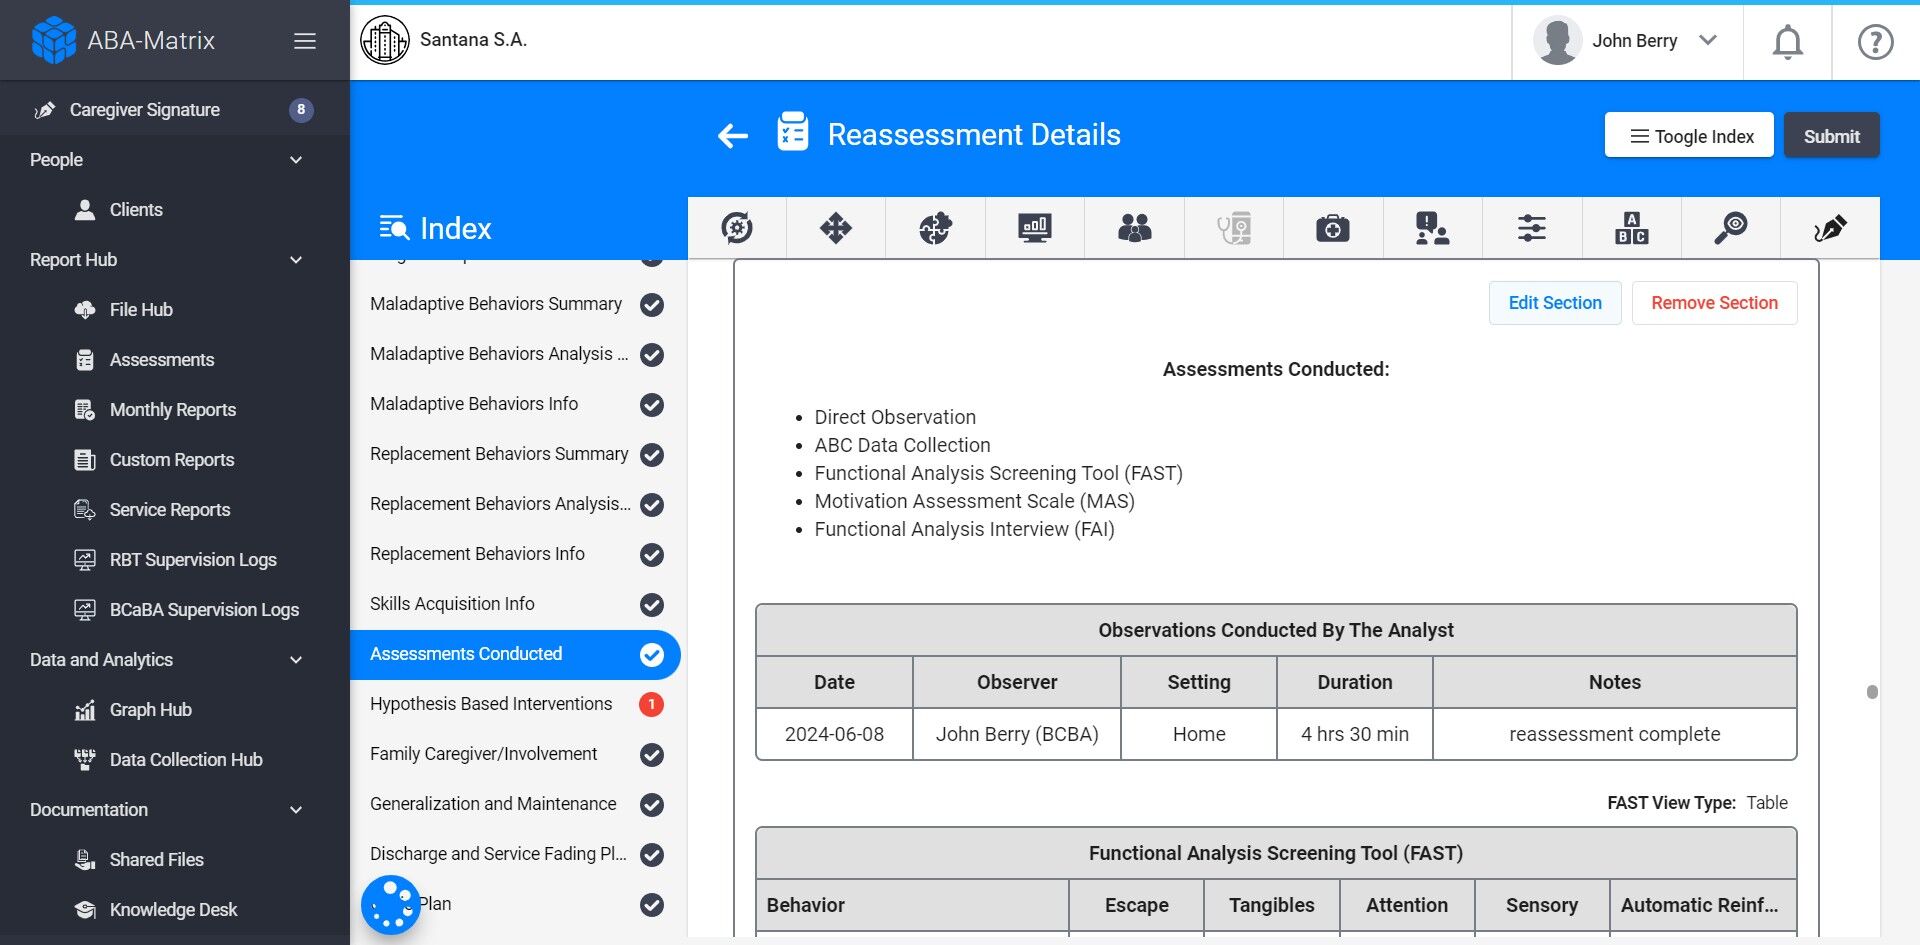Go to BCaBA Supervision Logs
This screenshot has width=1920, height=945.
tap(204, 610)
